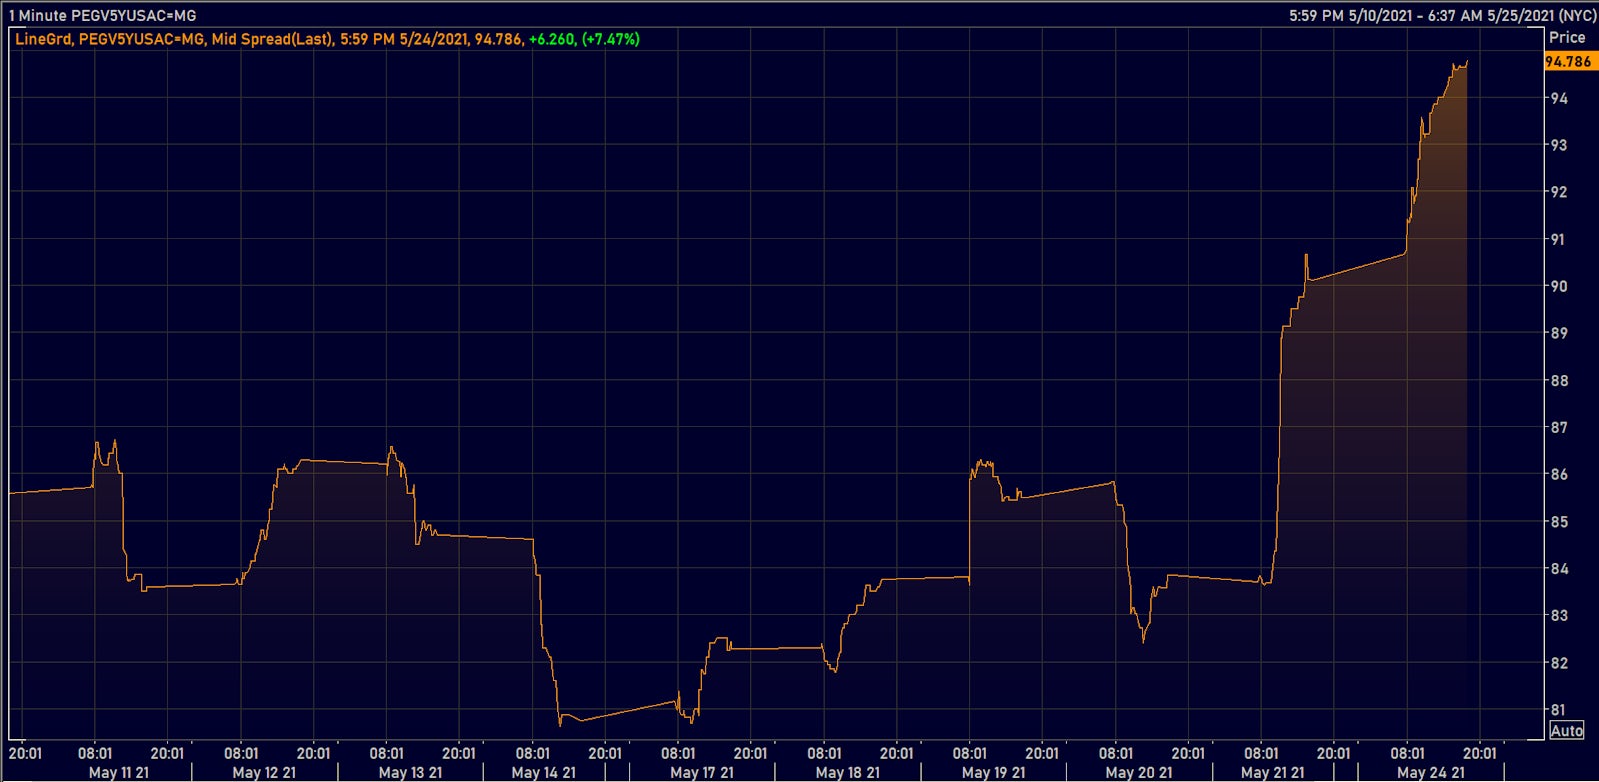Click the May 24 21 date label

tap(1431, 772)
